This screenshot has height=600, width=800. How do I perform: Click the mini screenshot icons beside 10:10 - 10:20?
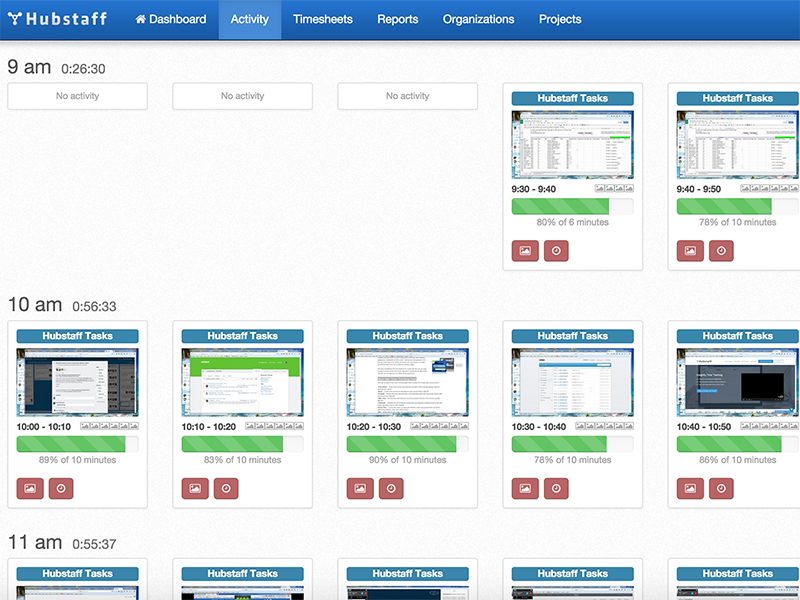[274, 427]
